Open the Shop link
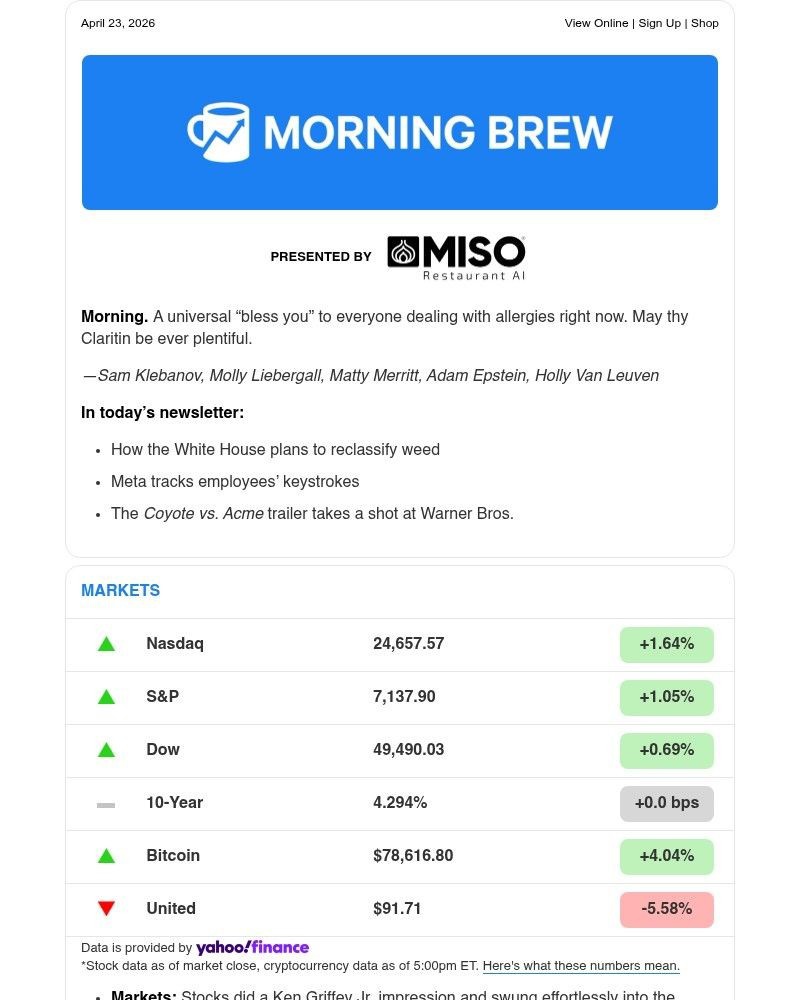The width and height of the screenshot is (800, 1000). (x=705, y=23)
